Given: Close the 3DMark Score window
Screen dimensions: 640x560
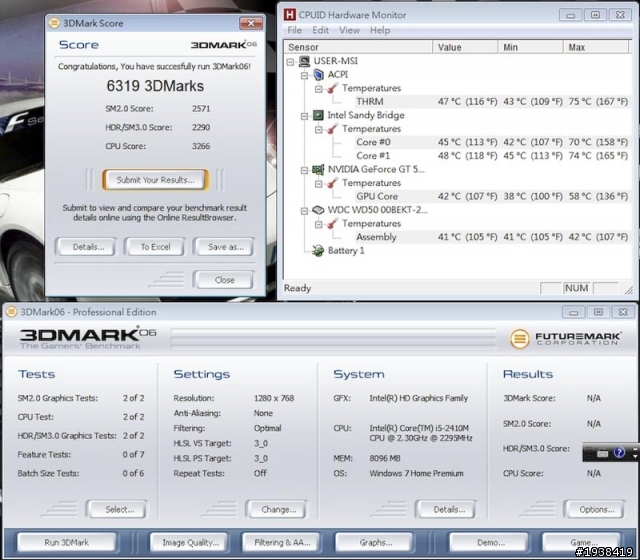Looking at the screenshot, I should tap(251, 23).
